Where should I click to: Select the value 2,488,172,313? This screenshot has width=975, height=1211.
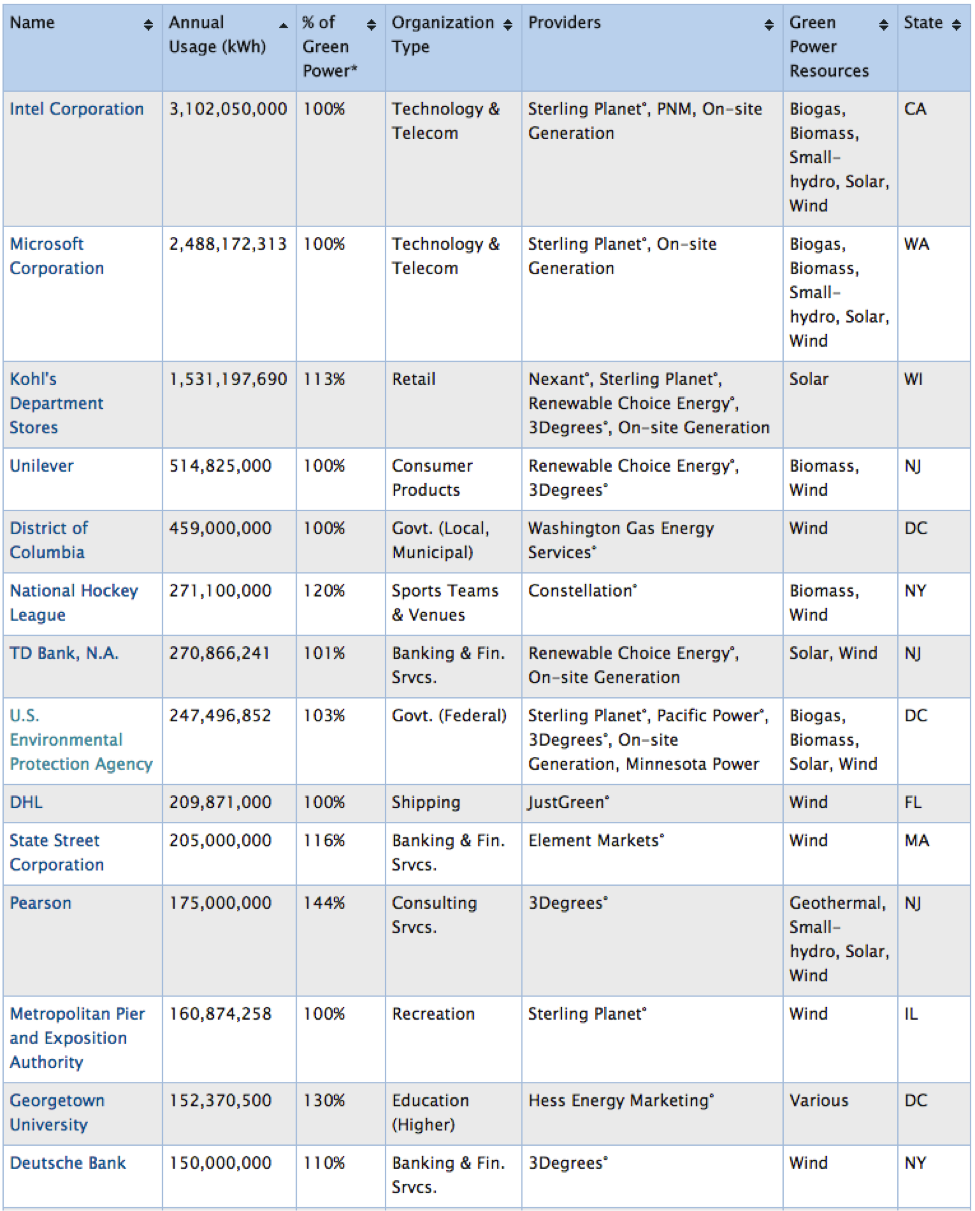click(228, 244)
